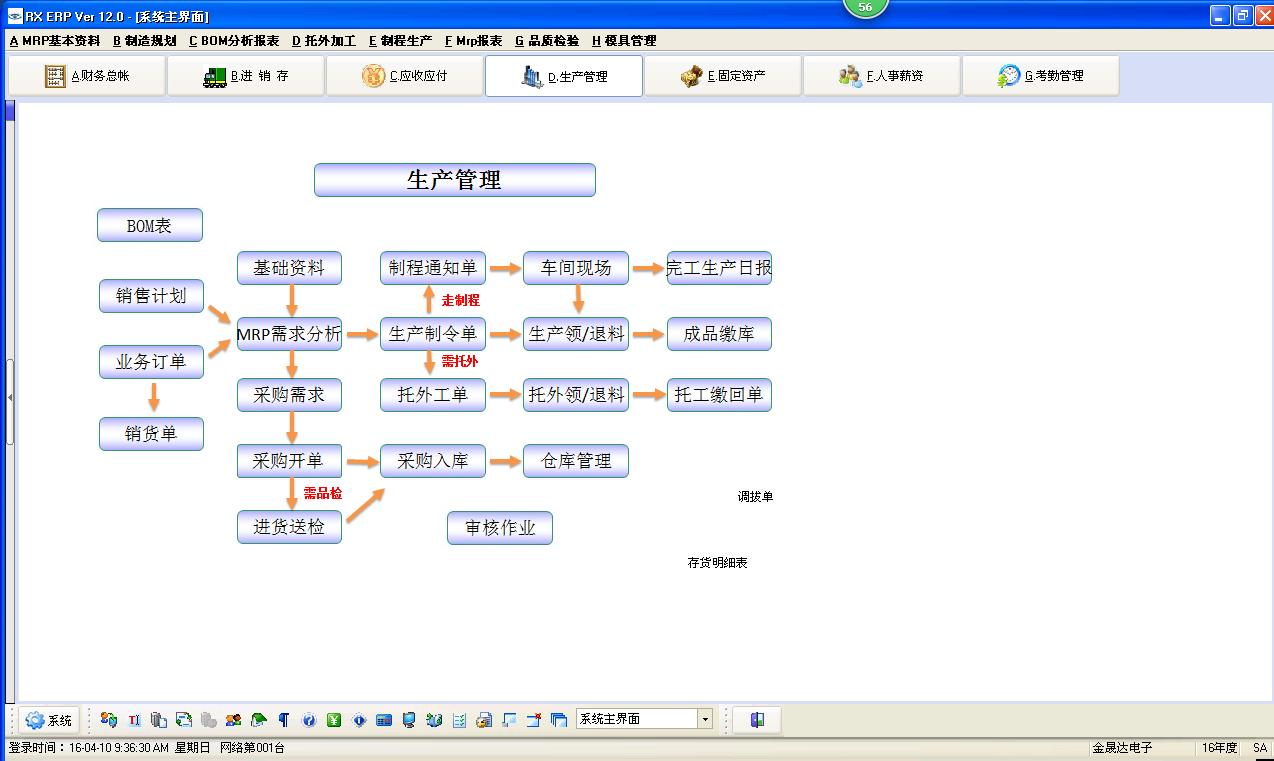
Task: Click the computer monitor icon in bottom toolbar
Action: click(x=409, y=720)
